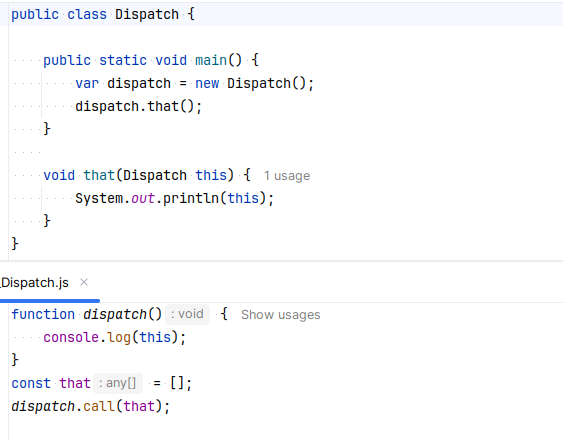Click the 'const that' declaration
The image size is (563, 441).
(51, 383)
